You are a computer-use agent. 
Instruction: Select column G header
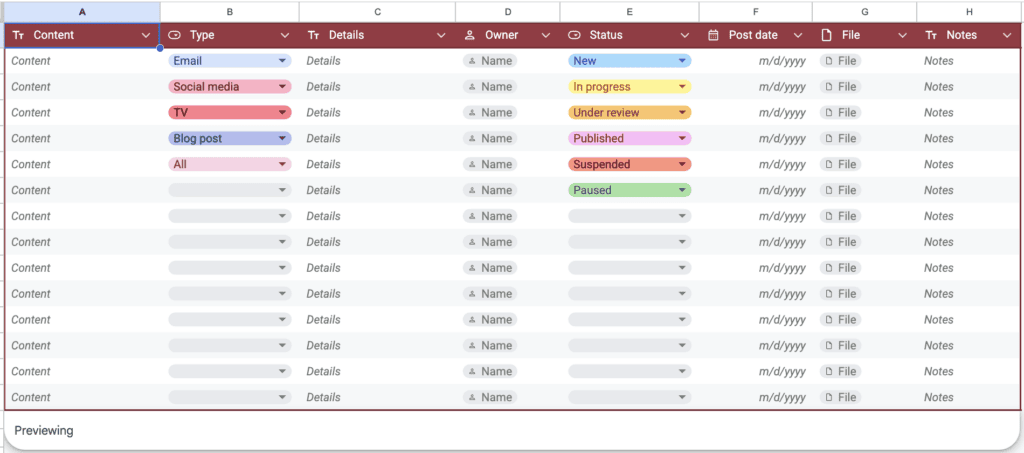tap(865, 12)
